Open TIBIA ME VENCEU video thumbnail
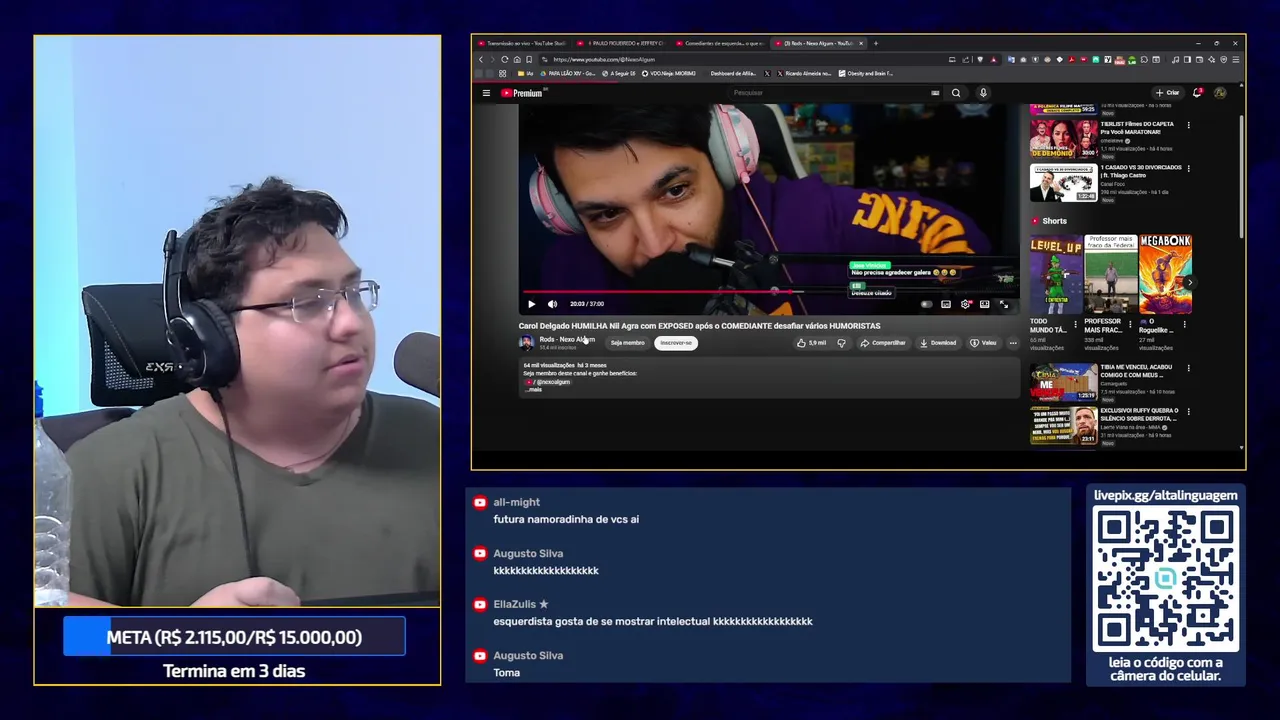This screenshot has width=1280, height=720. 1063,383
